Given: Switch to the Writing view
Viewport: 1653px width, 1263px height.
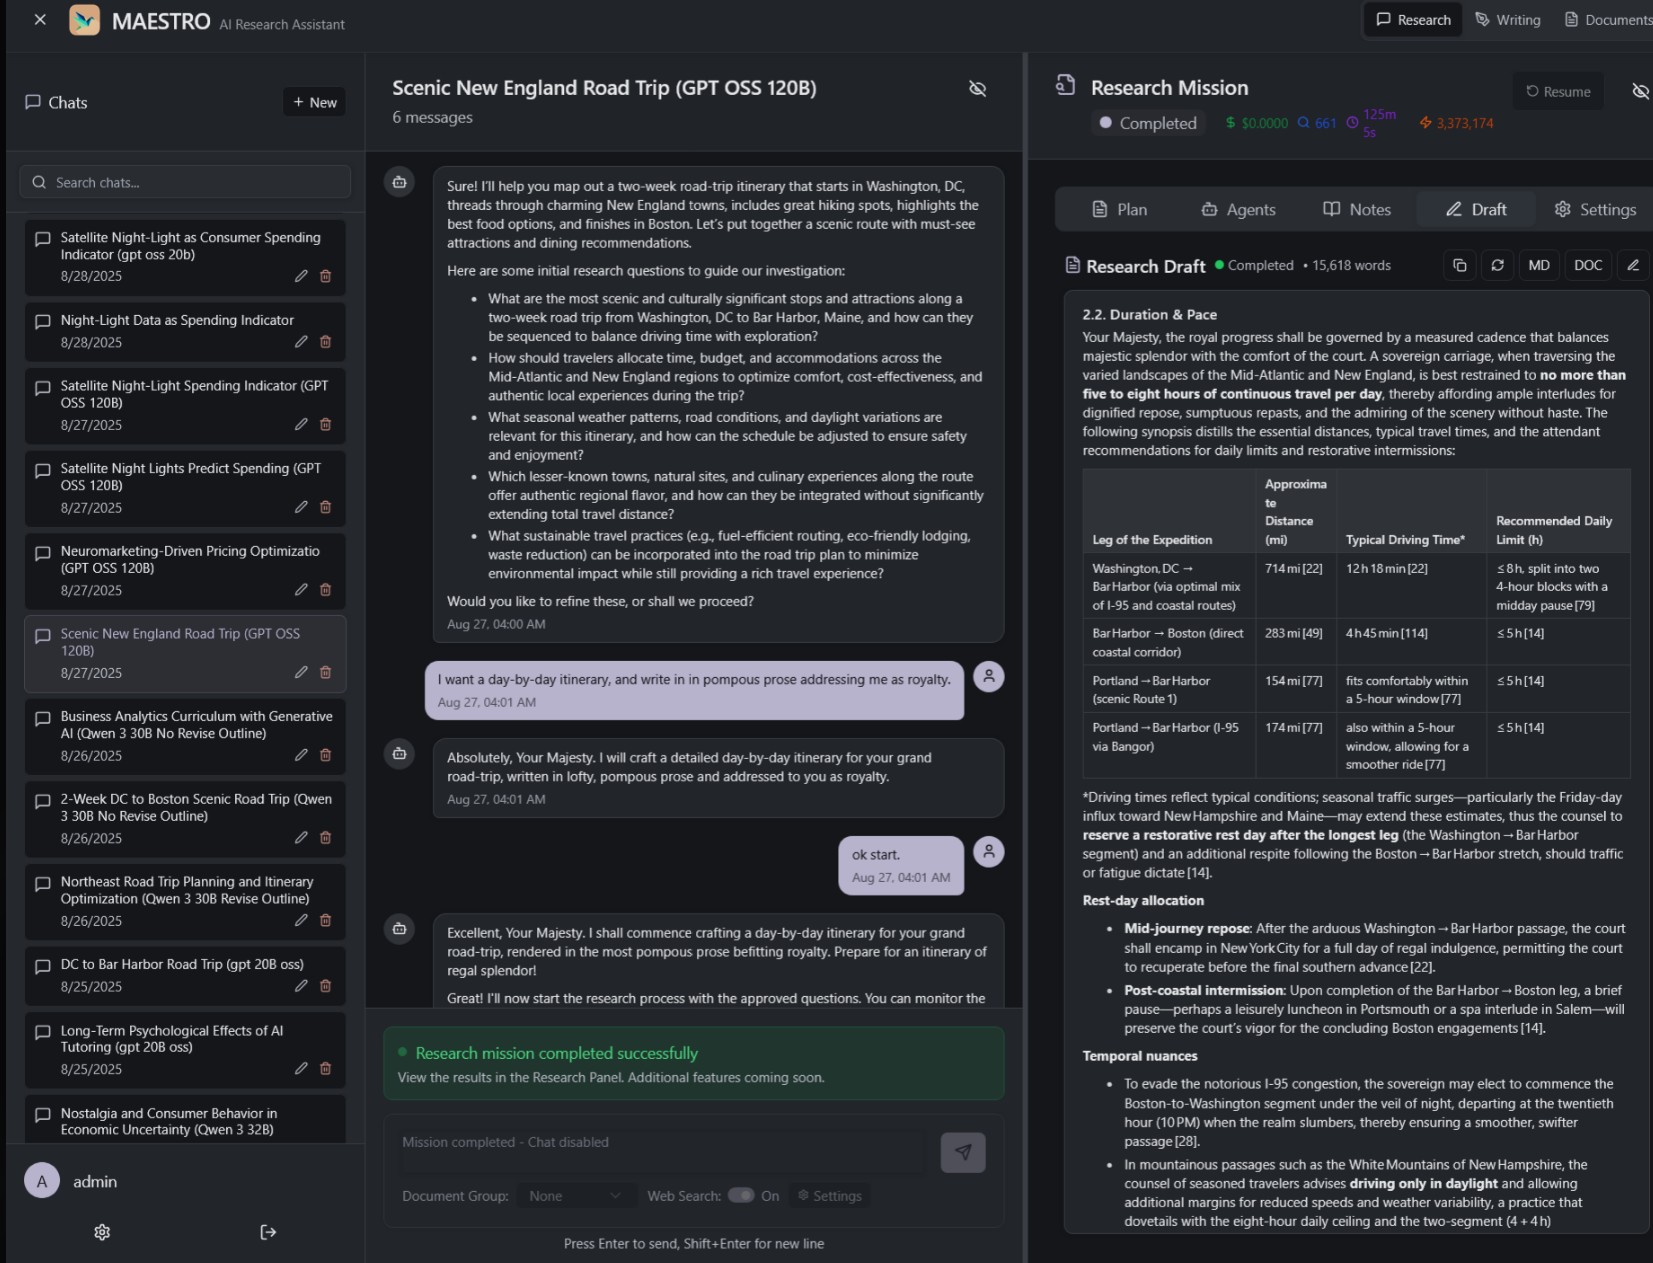Looking at the screenshot, I should pyautogui.click(x=1508, y=20).
